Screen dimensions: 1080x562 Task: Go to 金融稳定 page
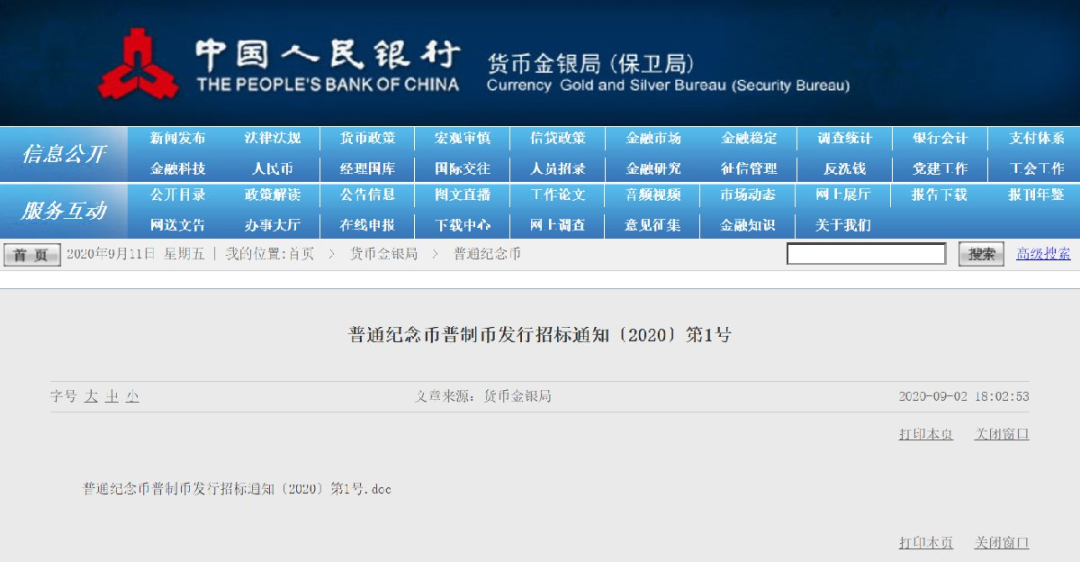pyautogui.click(x=749, y=138)
